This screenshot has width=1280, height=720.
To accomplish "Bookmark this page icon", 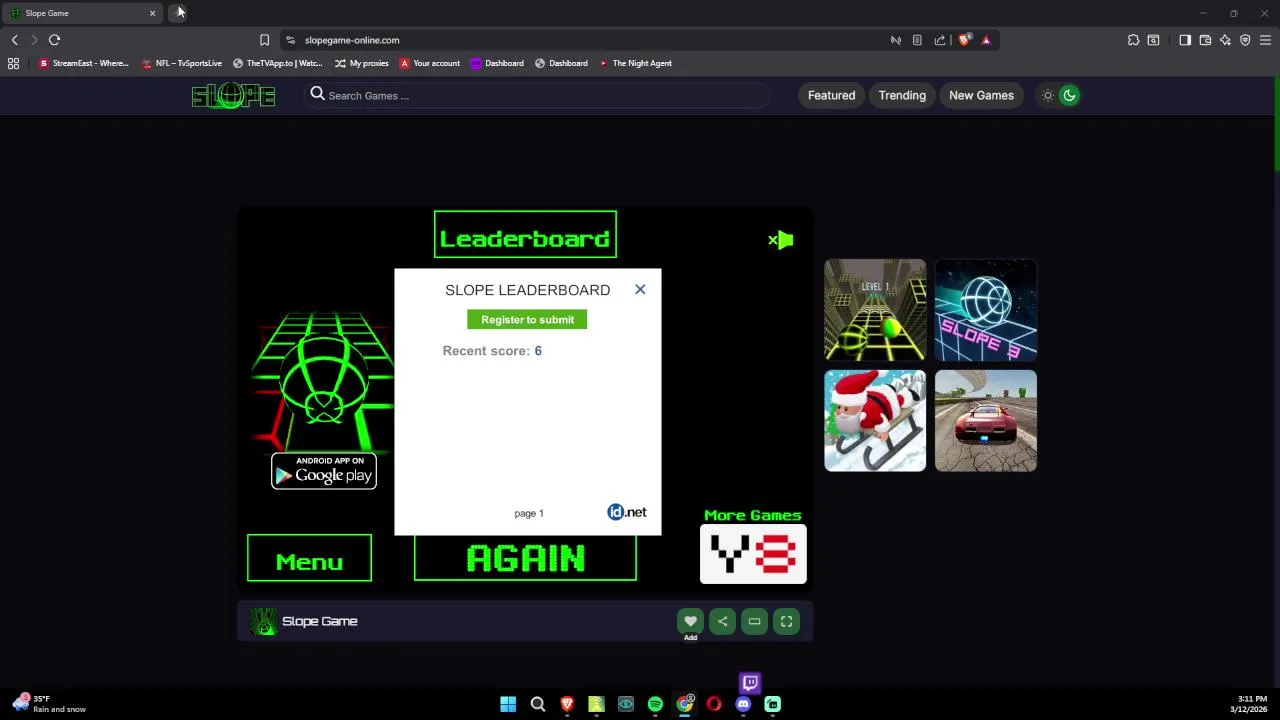I will [x=264, y=40].
